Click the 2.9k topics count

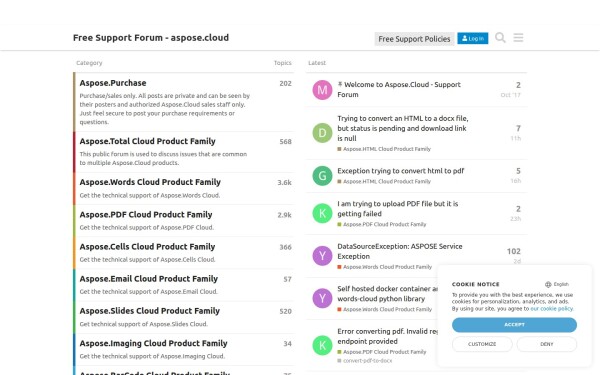click(x=284, y=215)
